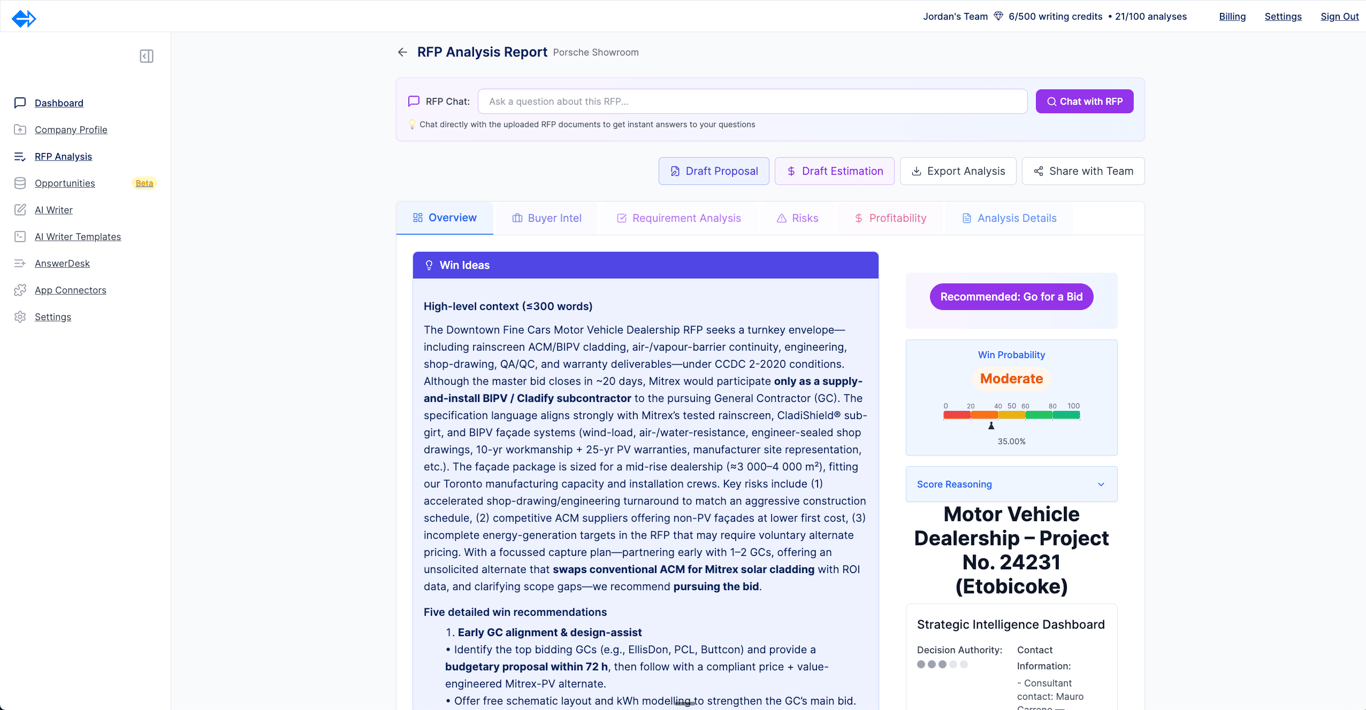Click the Dashboard chat bubble icon
The height and width of the screenshot is (710, 1366).
20,103
